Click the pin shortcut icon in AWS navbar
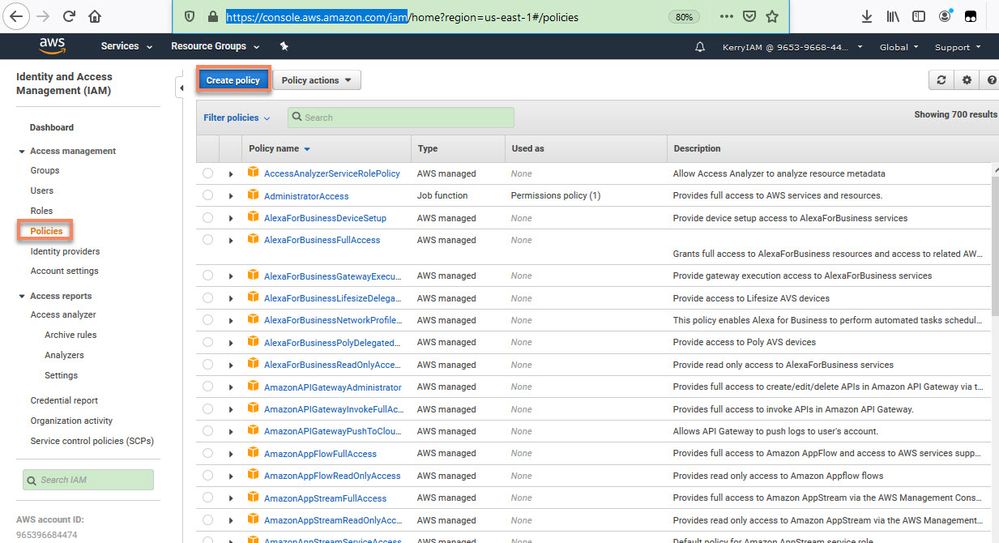The height and width of the screenshot is (543, 999). coord(284,46)
